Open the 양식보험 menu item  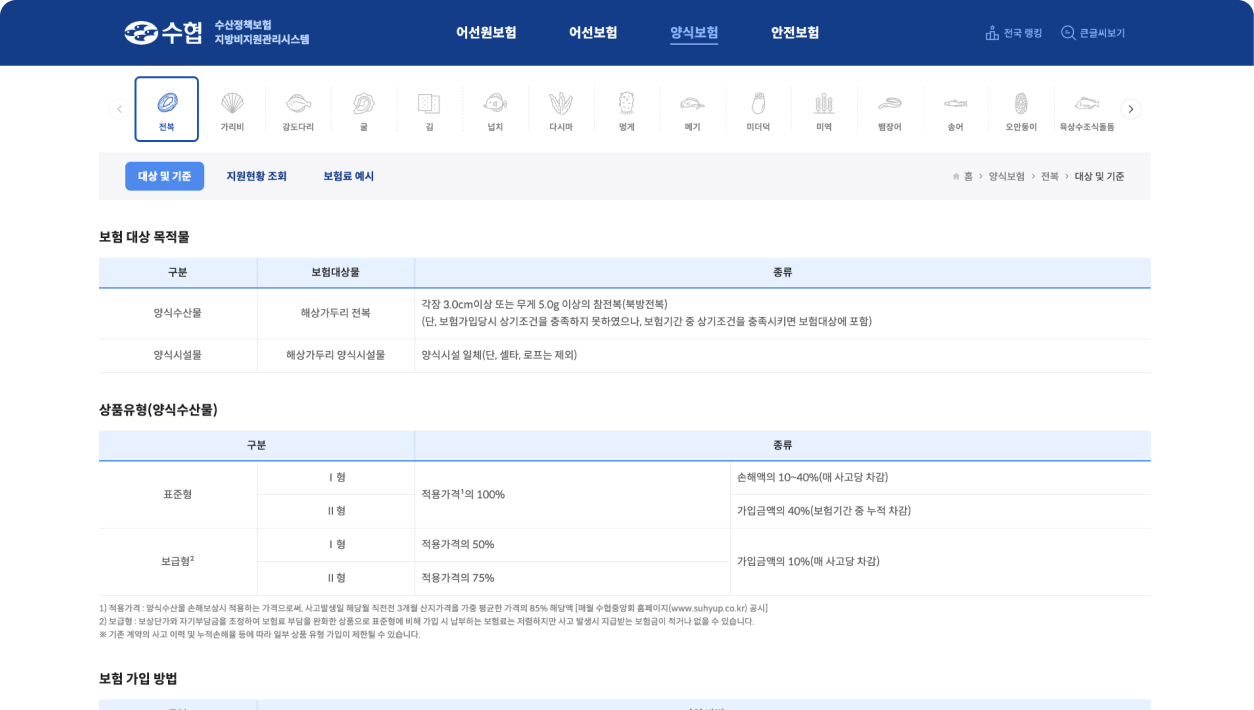pos(694,32)
